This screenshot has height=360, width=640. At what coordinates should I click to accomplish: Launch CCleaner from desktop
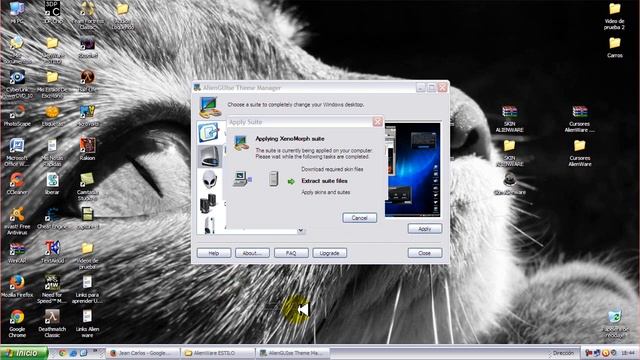(17, 184)
